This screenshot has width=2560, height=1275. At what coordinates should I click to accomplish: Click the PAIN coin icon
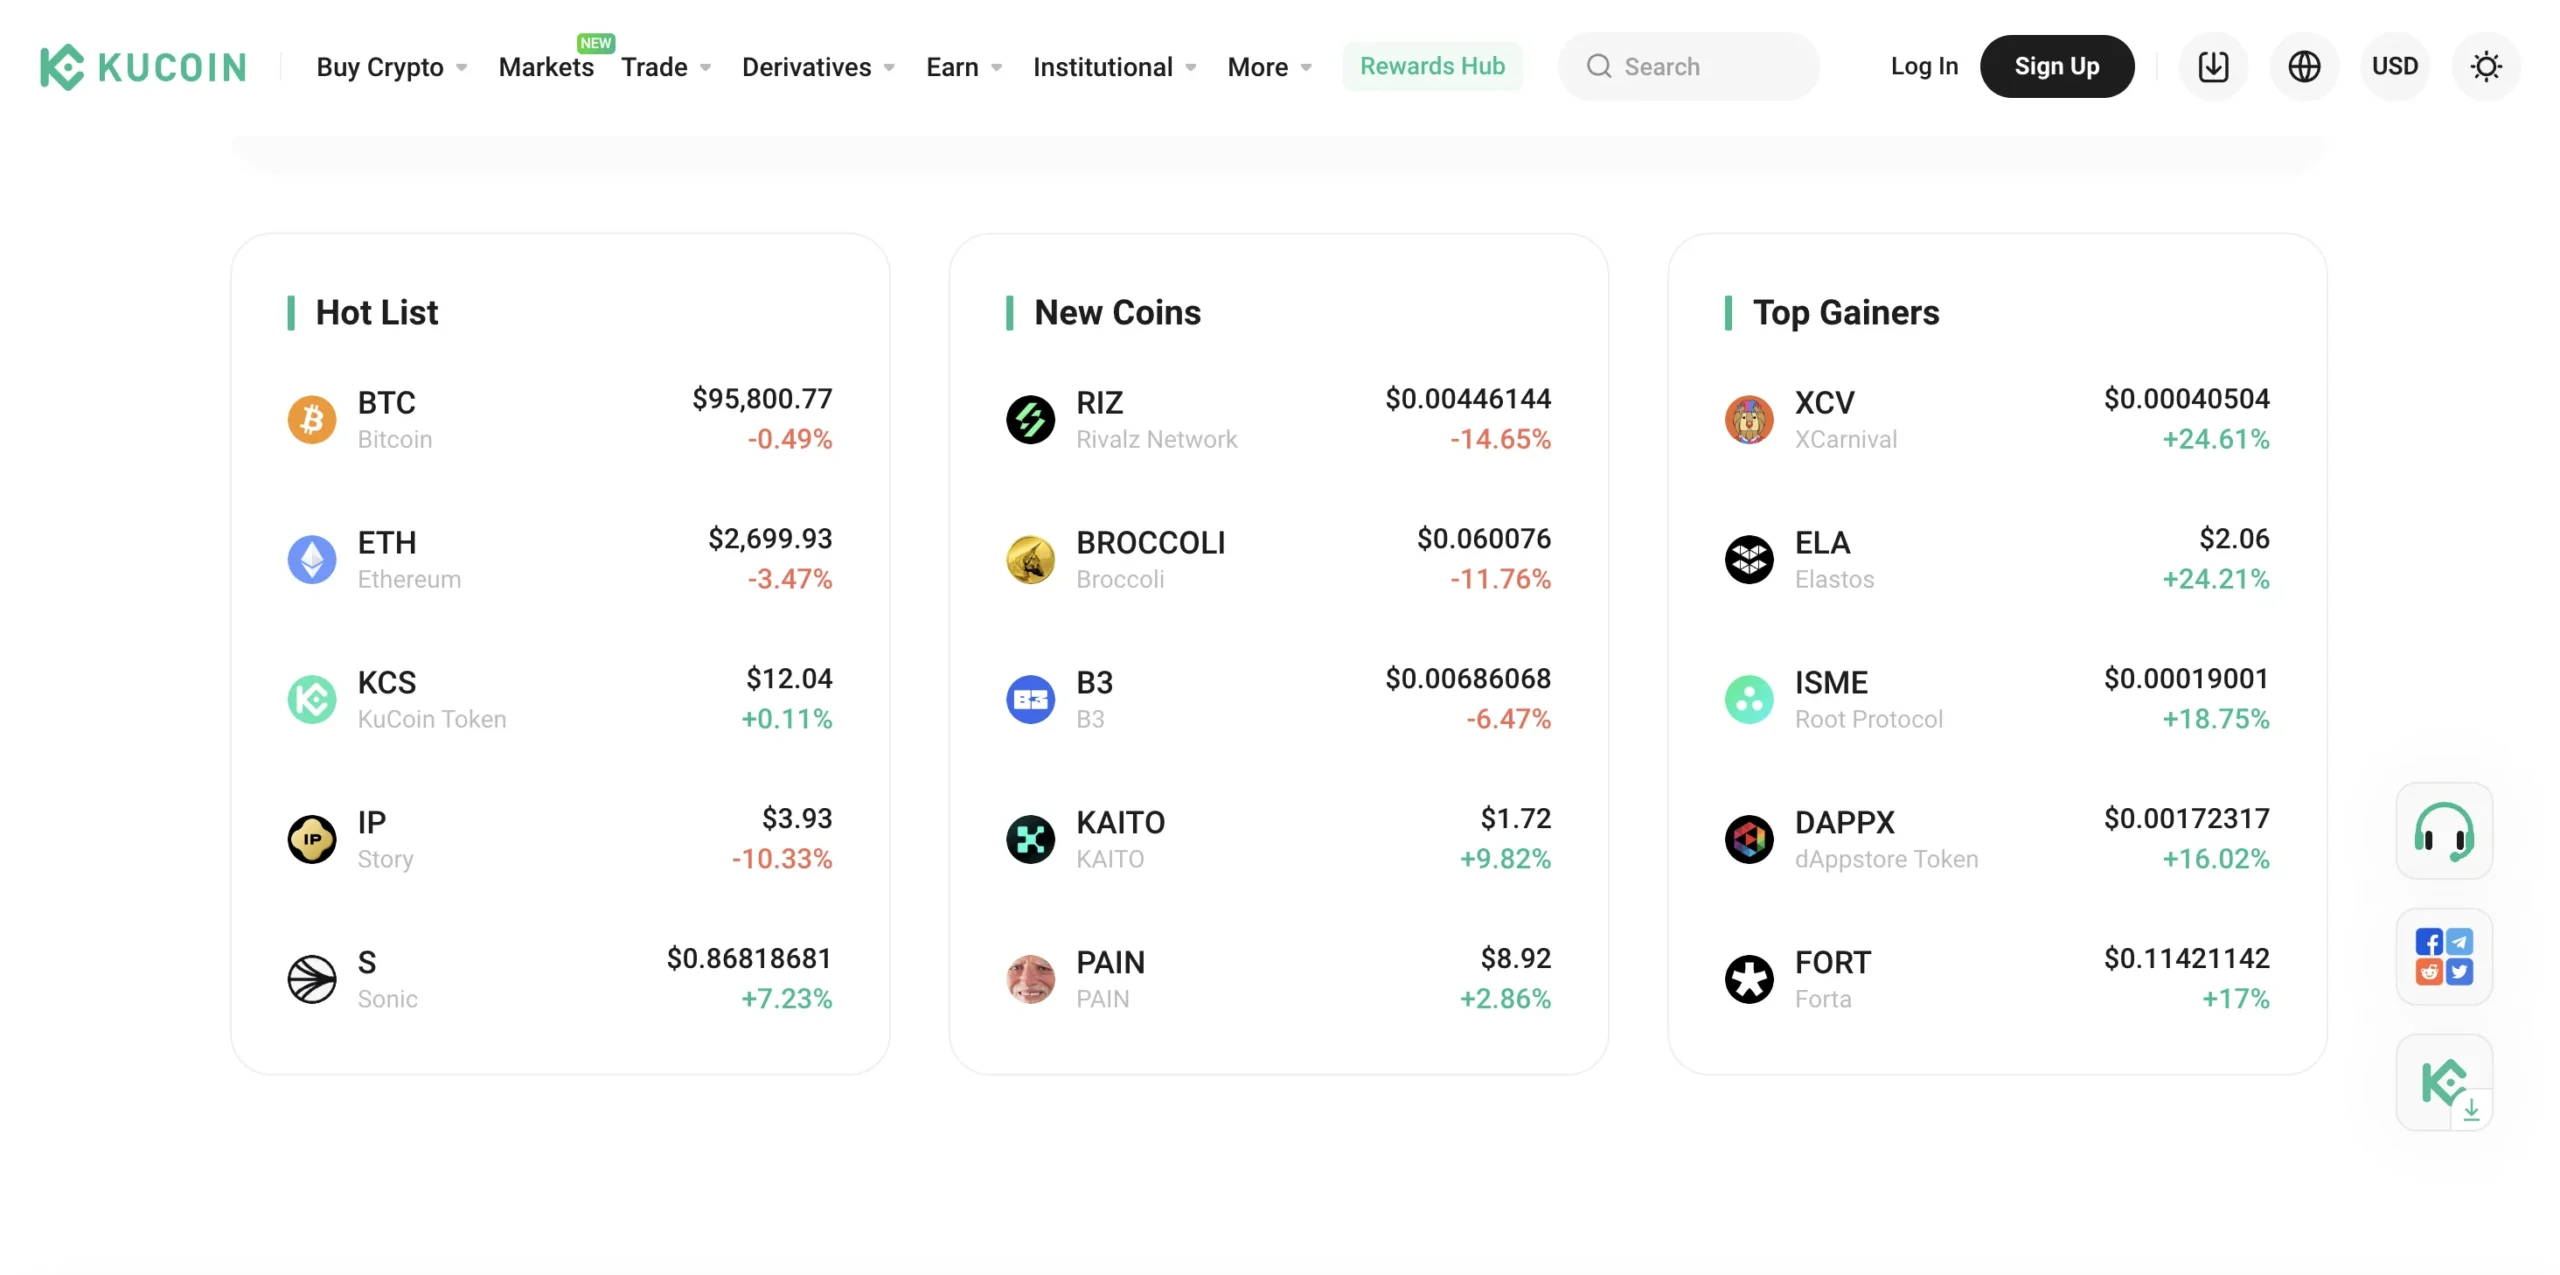1030,979
